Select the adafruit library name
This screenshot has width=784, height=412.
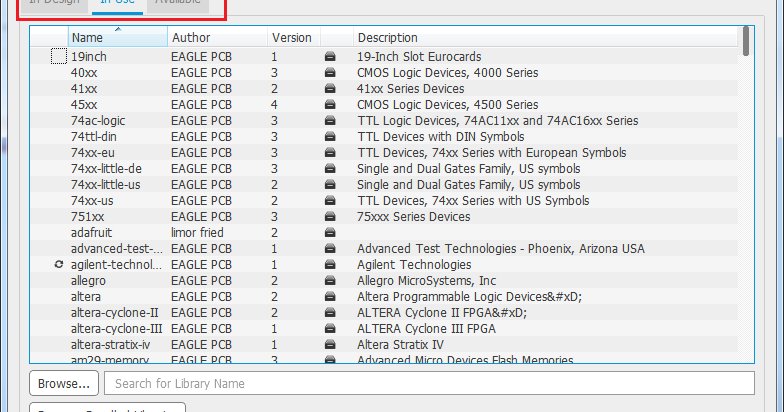[92, 232]
